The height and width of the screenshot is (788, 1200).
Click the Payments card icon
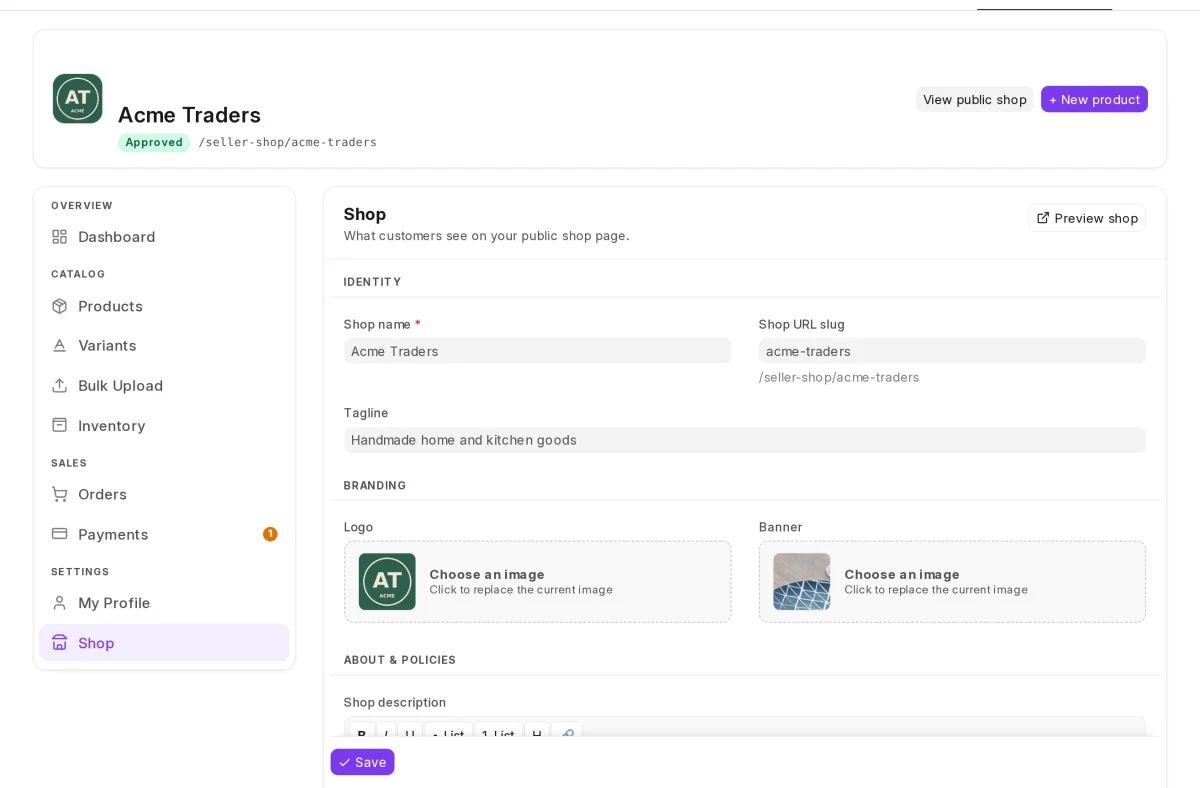coord(60,534)
